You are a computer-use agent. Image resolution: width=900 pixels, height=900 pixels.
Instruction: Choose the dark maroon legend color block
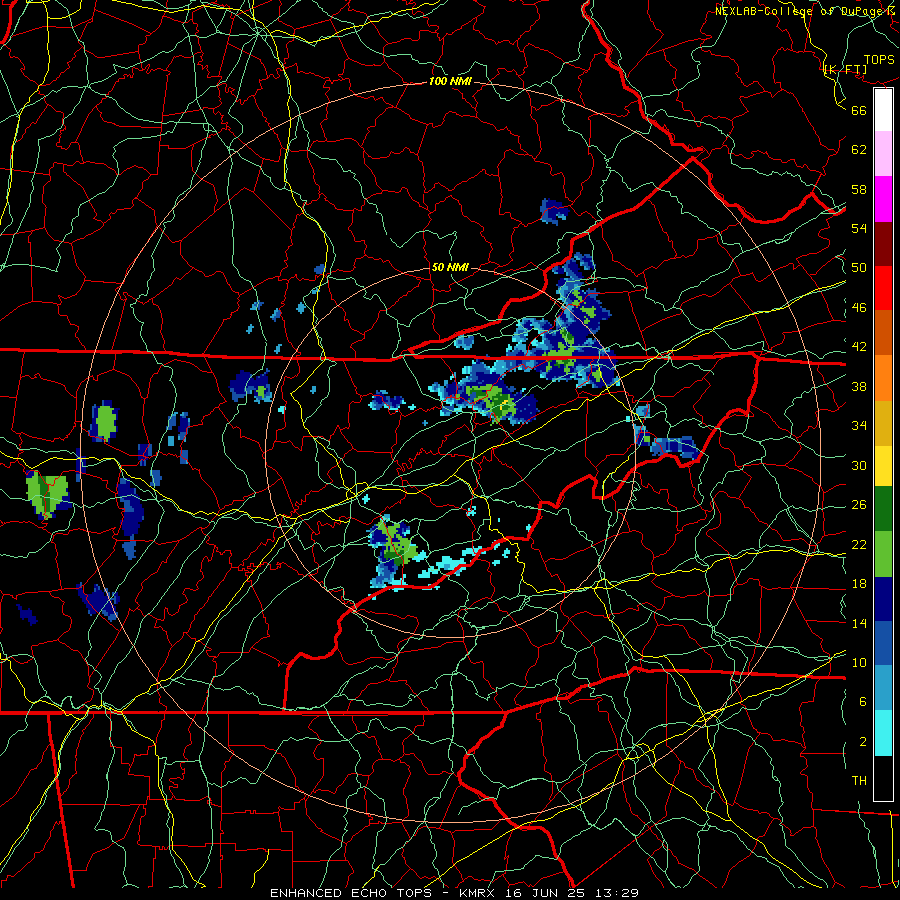tap(883, 244)
